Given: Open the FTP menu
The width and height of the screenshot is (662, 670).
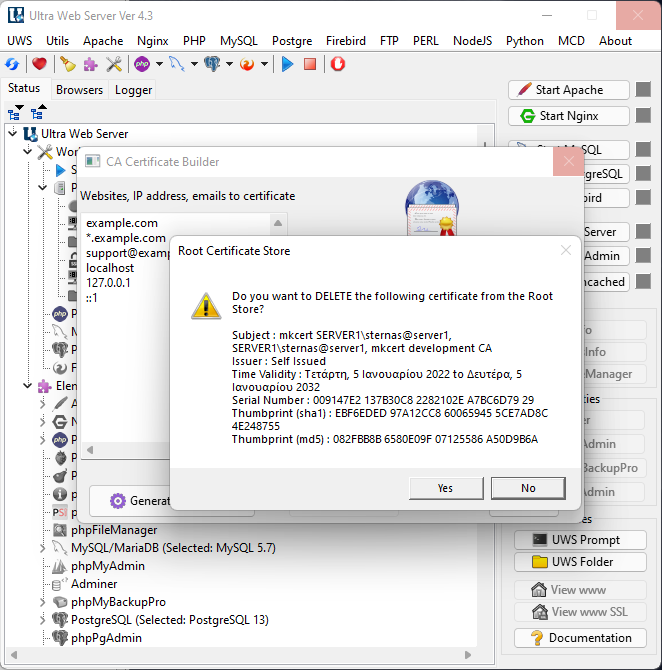Looking at the screenshot, I should click(x=389, y=41).
